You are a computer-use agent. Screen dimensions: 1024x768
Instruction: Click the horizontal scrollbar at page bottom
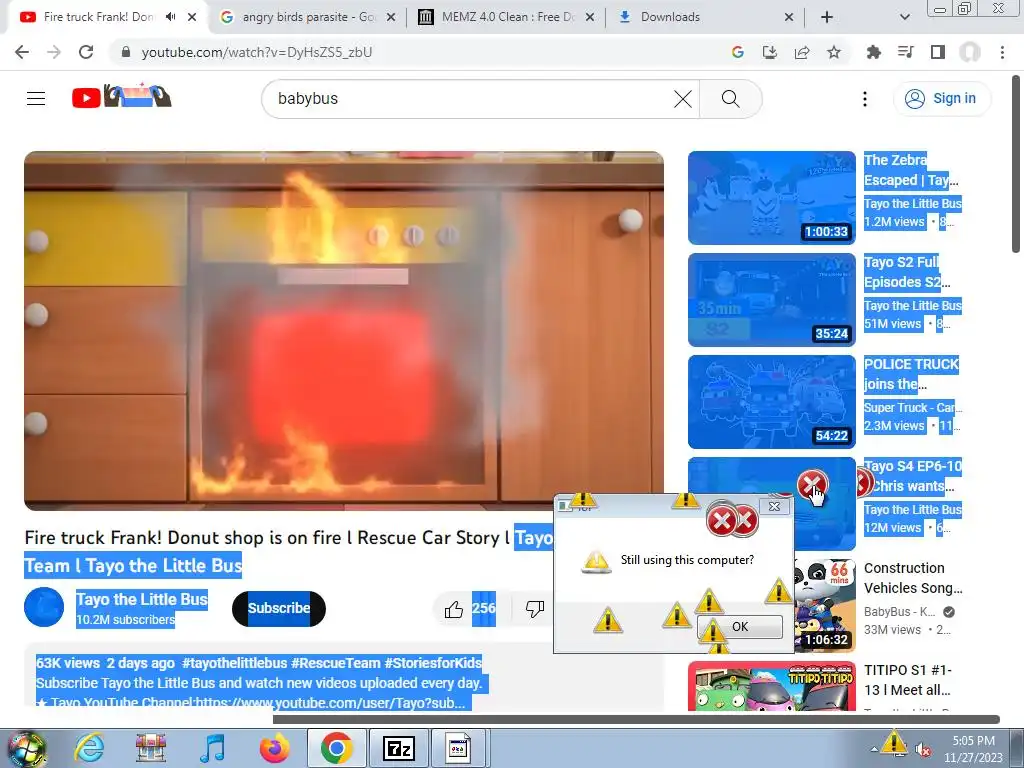[x=636, y=720]
